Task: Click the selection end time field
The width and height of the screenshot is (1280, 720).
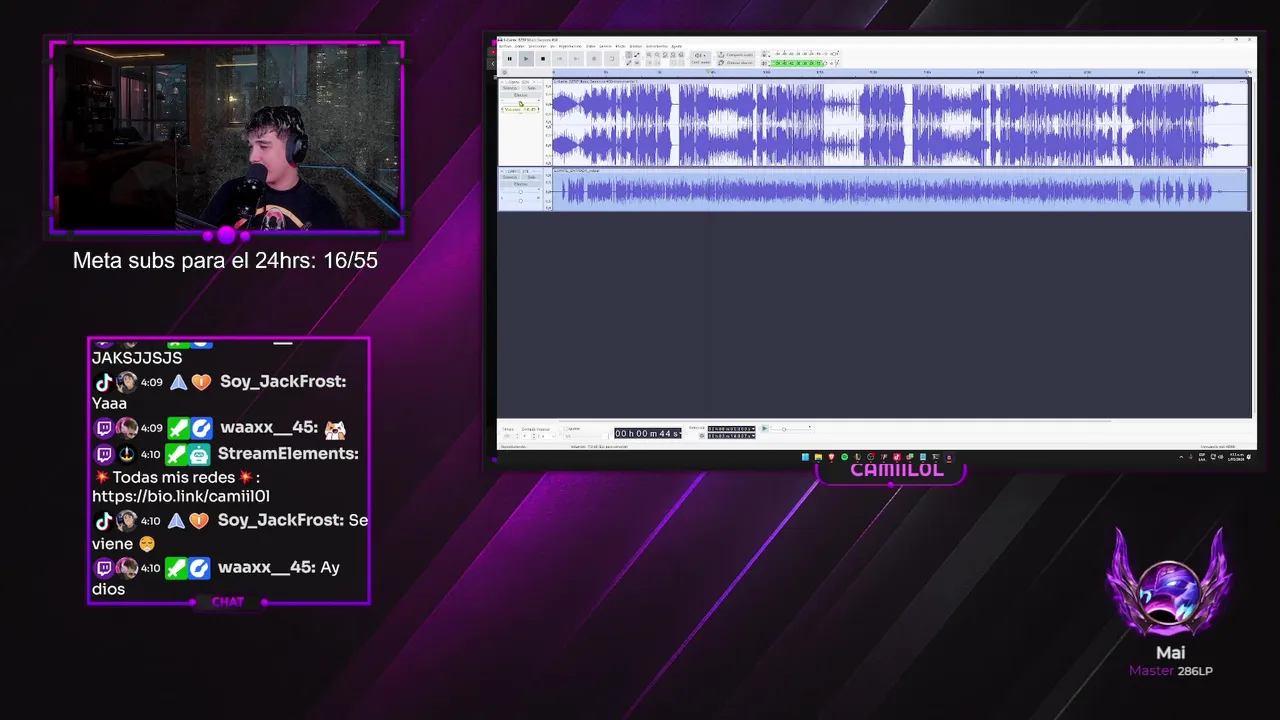Action: coord(732,436)
